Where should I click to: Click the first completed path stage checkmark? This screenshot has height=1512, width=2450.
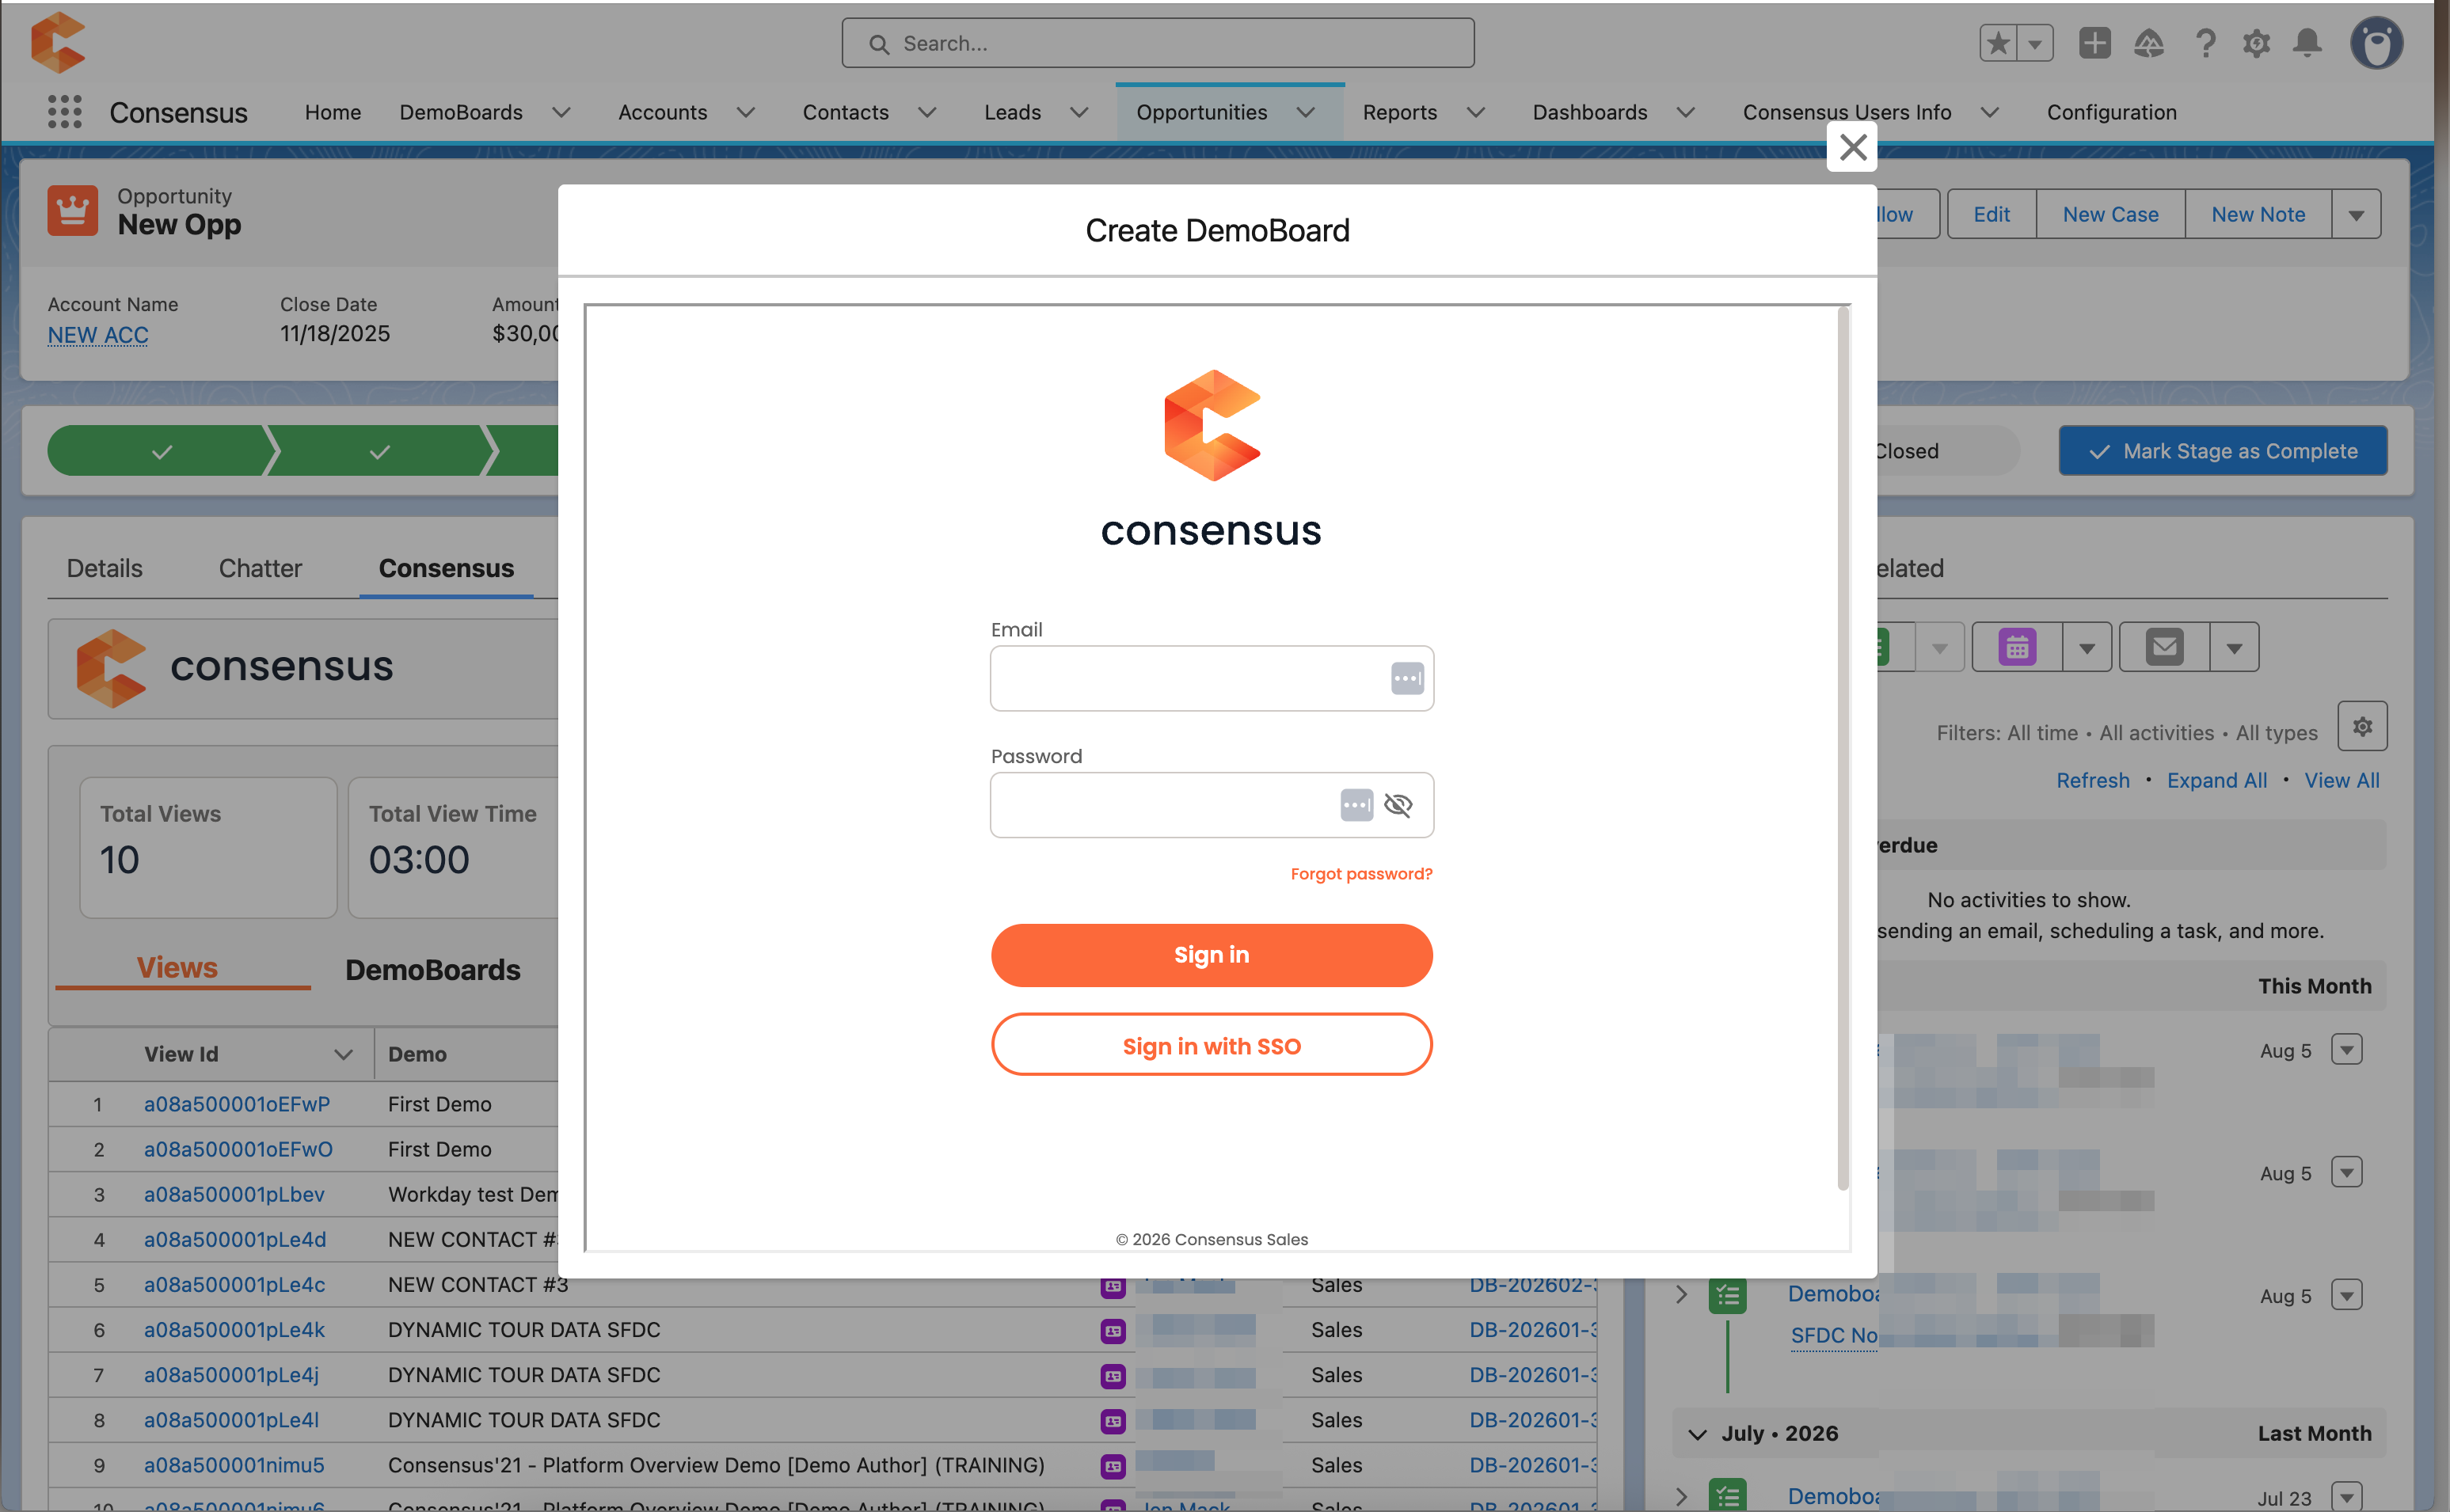[162, 451]
